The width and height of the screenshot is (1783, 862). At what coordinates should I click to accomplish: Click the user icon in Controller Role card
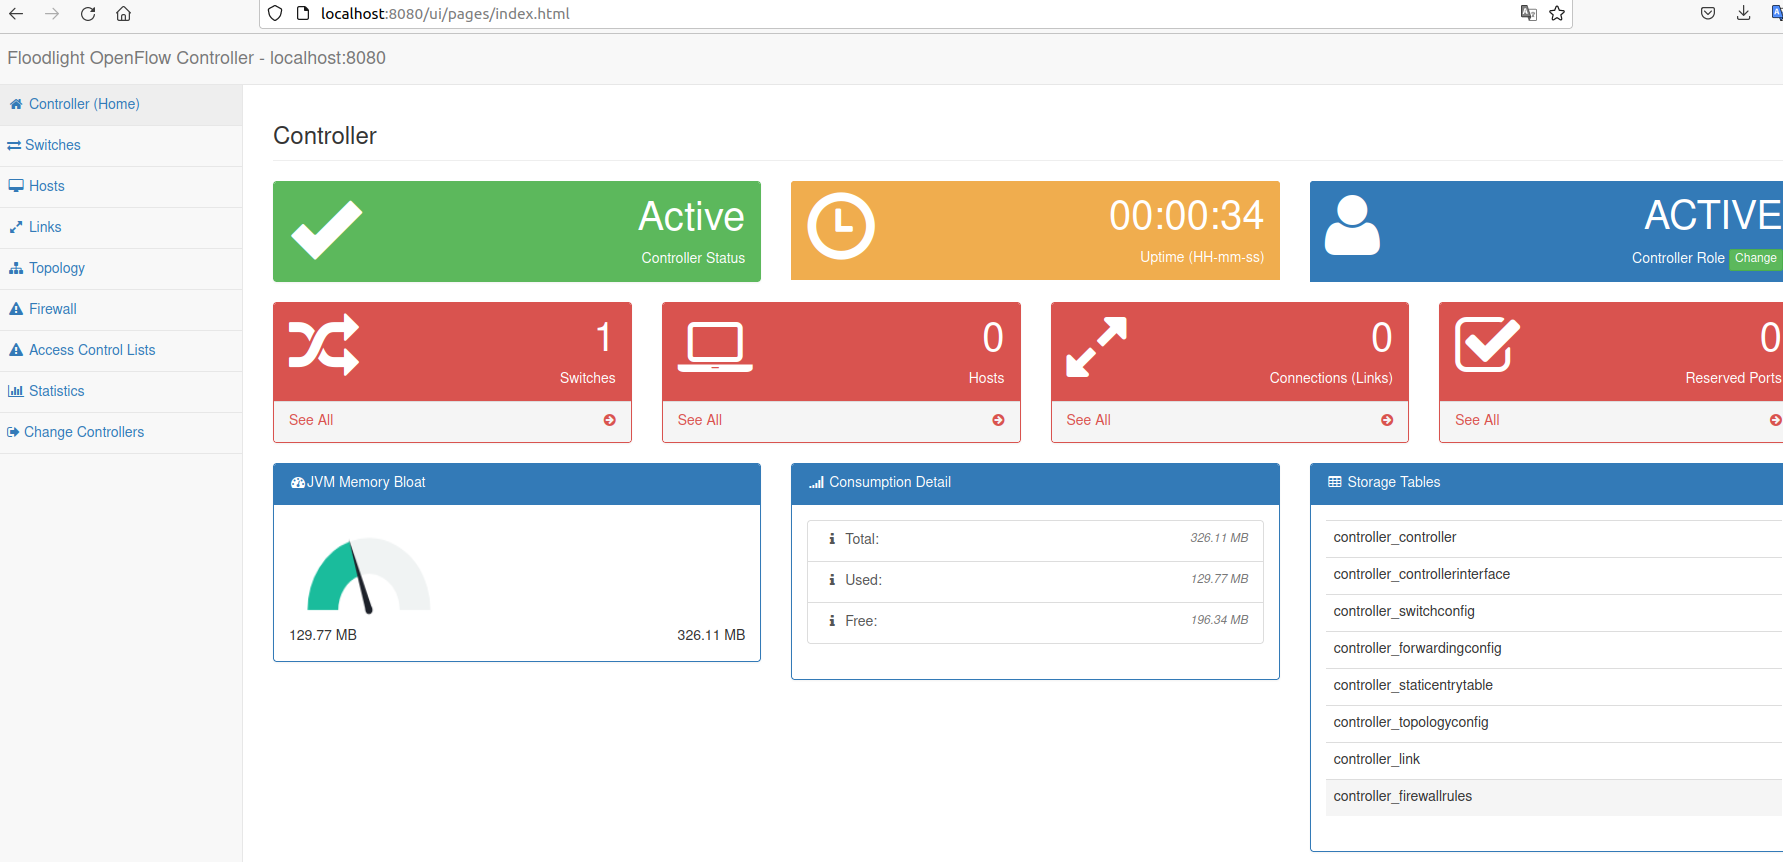coord(1352,226)
